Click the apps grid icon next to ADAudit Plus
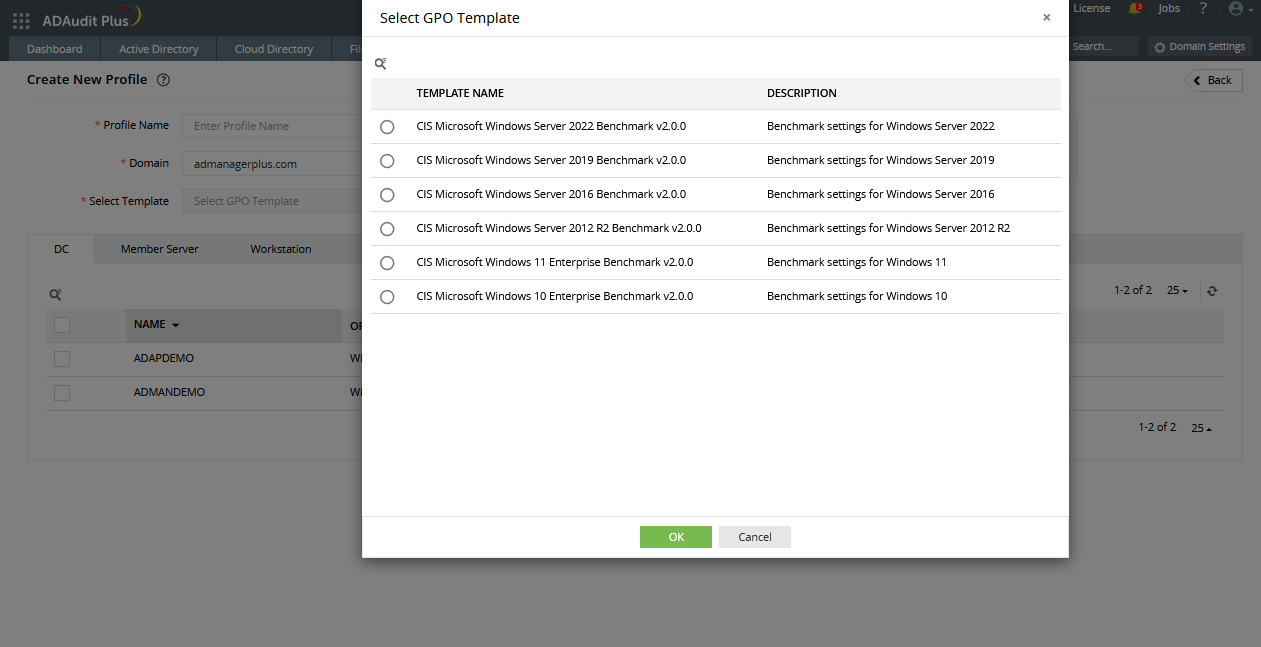Viewport: 1261px width, 647px height. (x=20, y=19)
